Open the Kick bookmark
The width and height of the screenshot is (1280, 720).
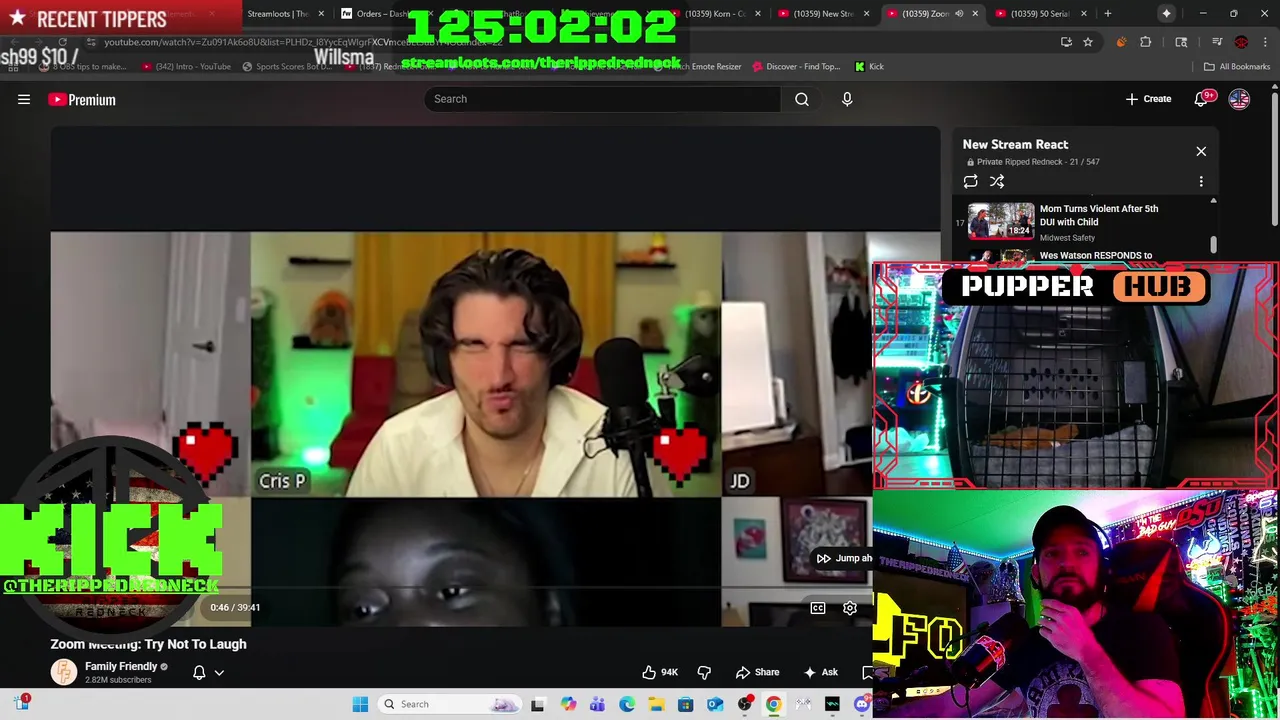[869, 67]
